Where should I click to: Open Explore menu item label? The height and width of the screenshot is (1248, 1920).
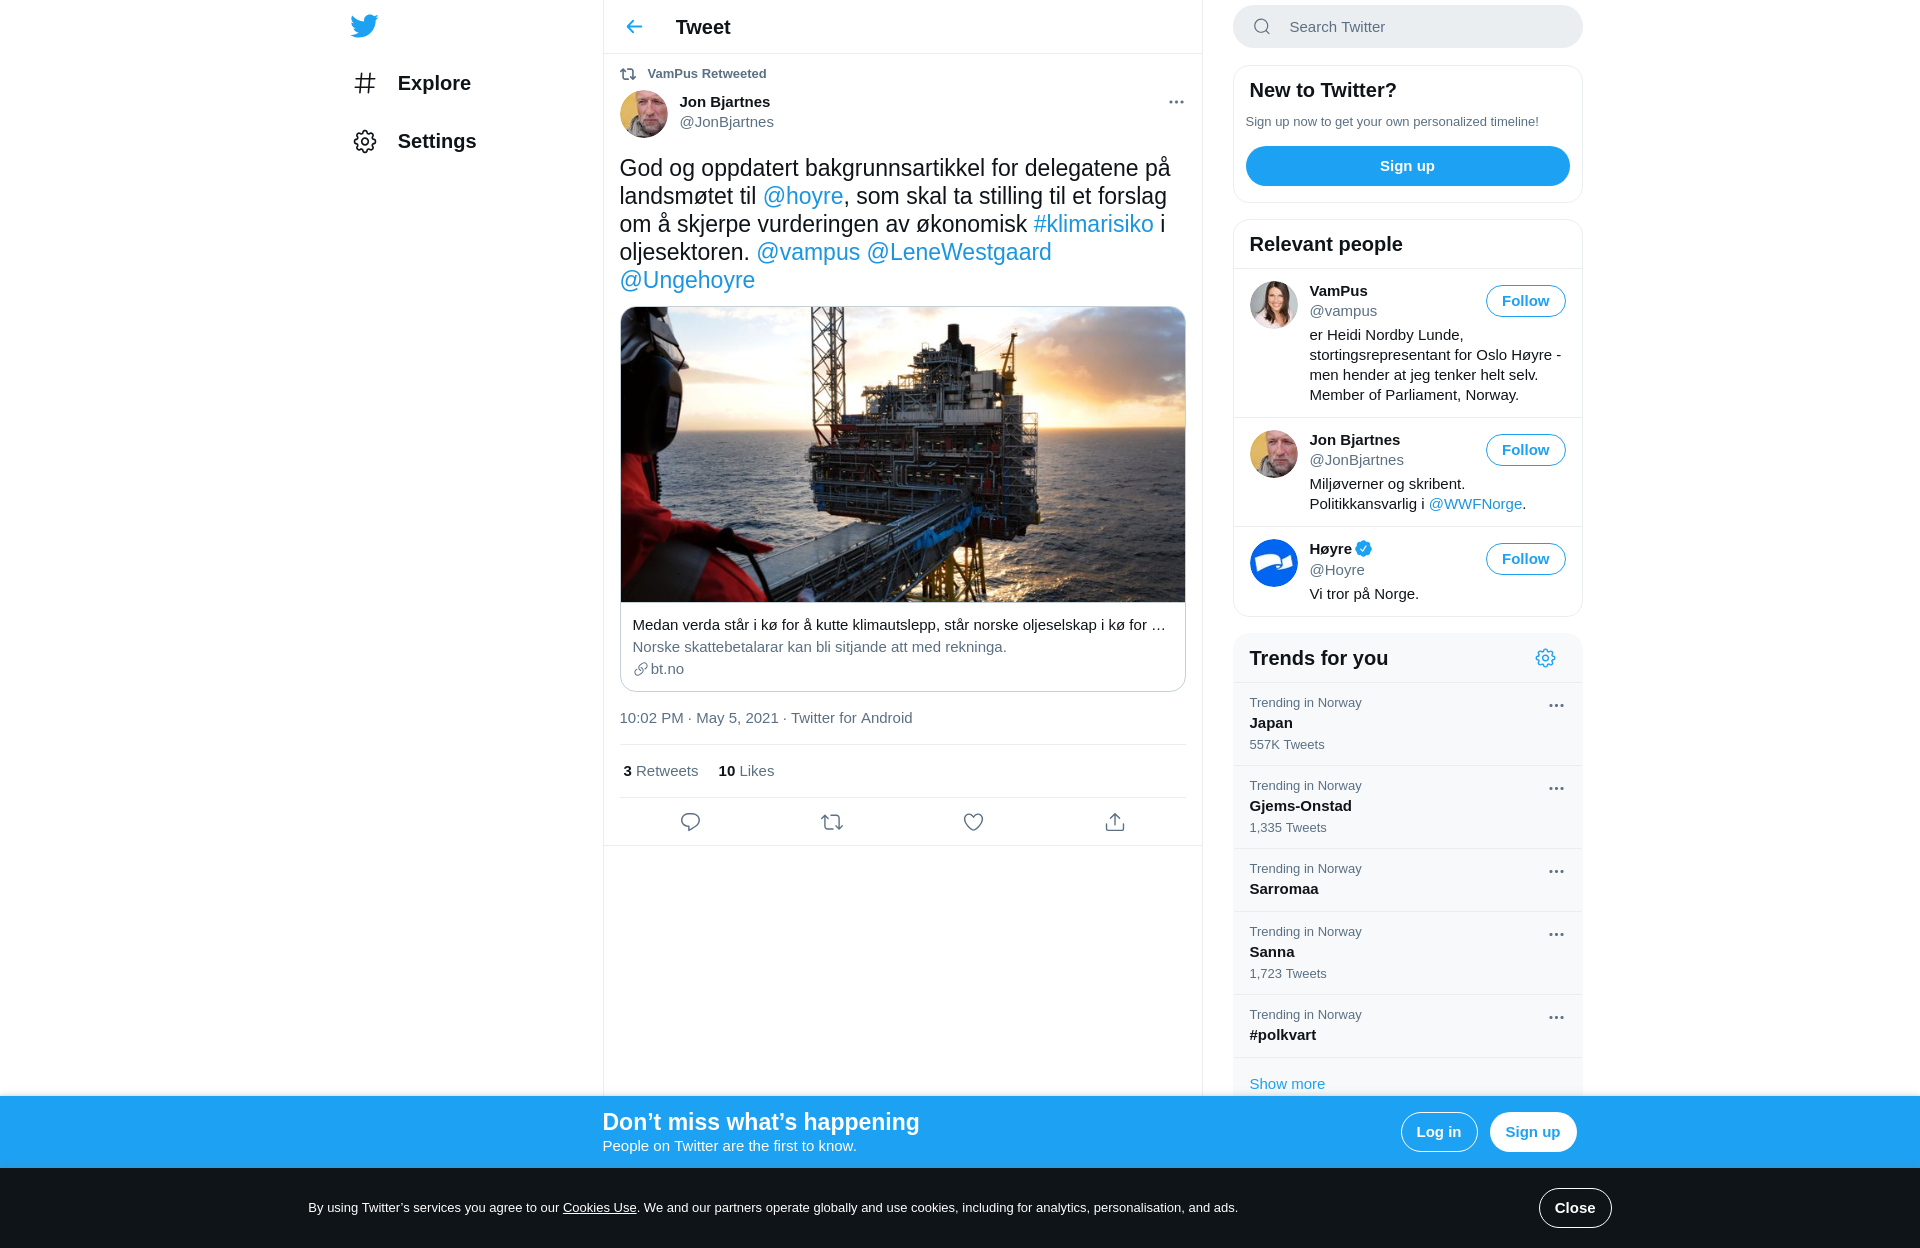(x=434, y=83)
